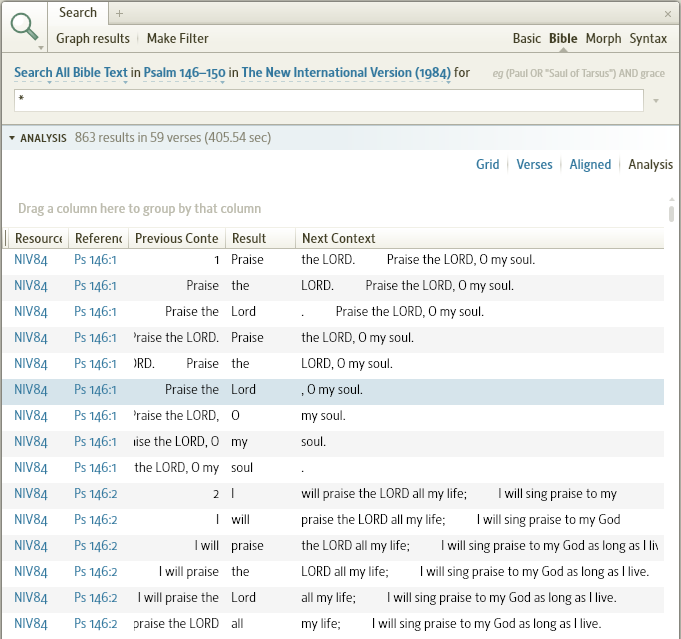Image resolution: width=681 pixels, height=639 pixels.
Task: Click Make Filter
Action: pyautogui.click(x=178, y=39)
